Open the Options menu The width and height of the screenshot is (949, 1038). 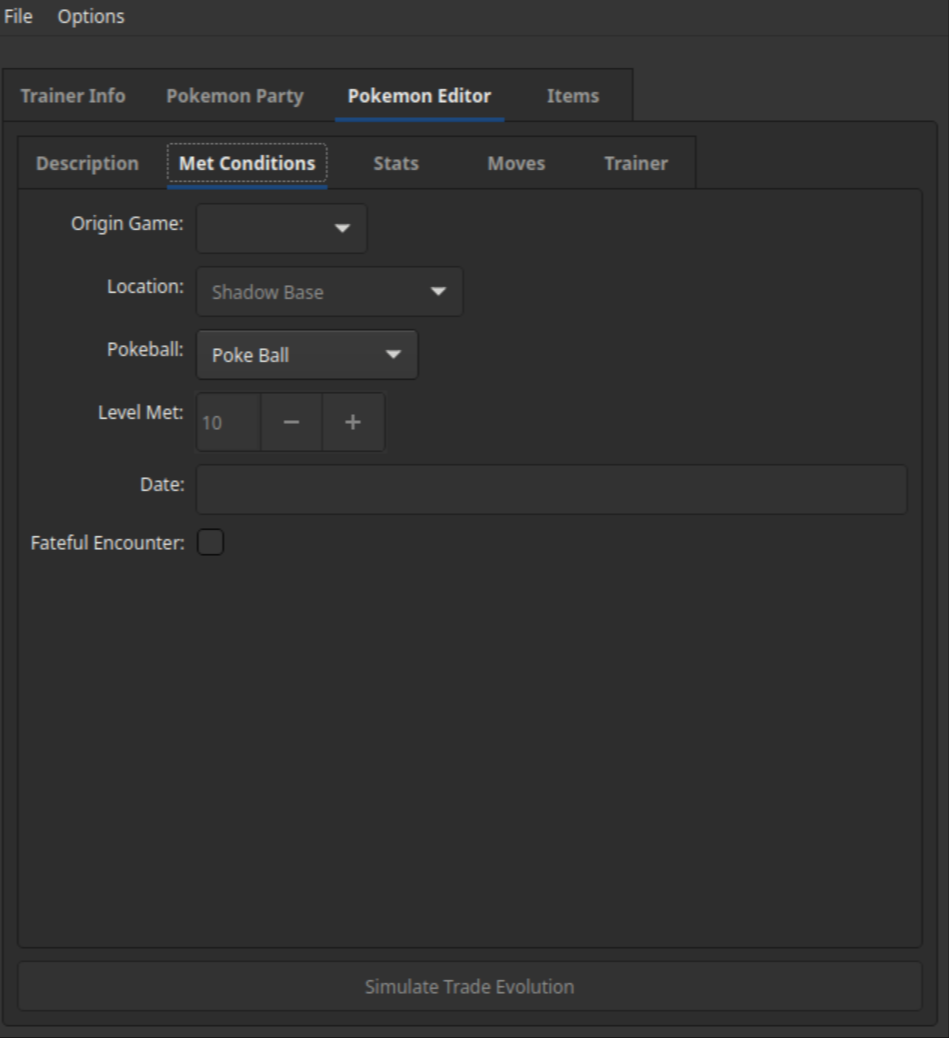coord(91,17)
